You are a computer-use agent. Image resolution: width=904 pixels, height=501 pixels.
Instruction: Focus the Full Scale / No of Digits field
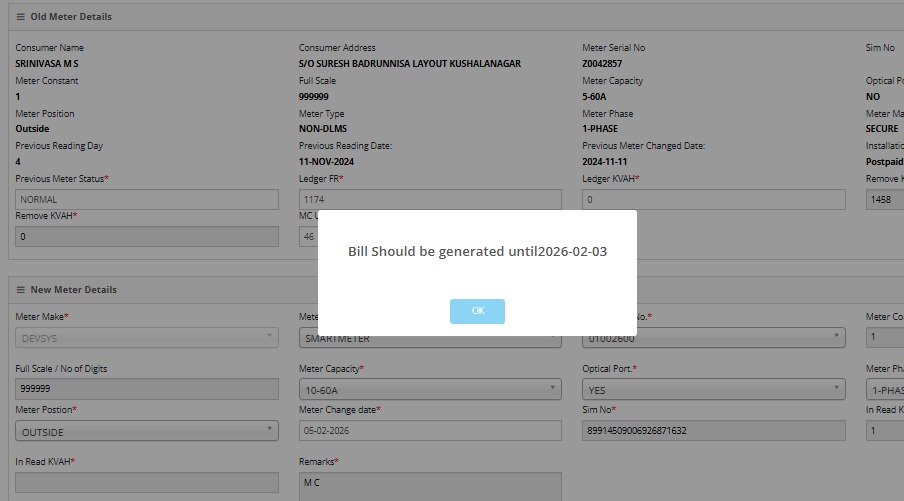pyautogui.click(x=147, y=389)
